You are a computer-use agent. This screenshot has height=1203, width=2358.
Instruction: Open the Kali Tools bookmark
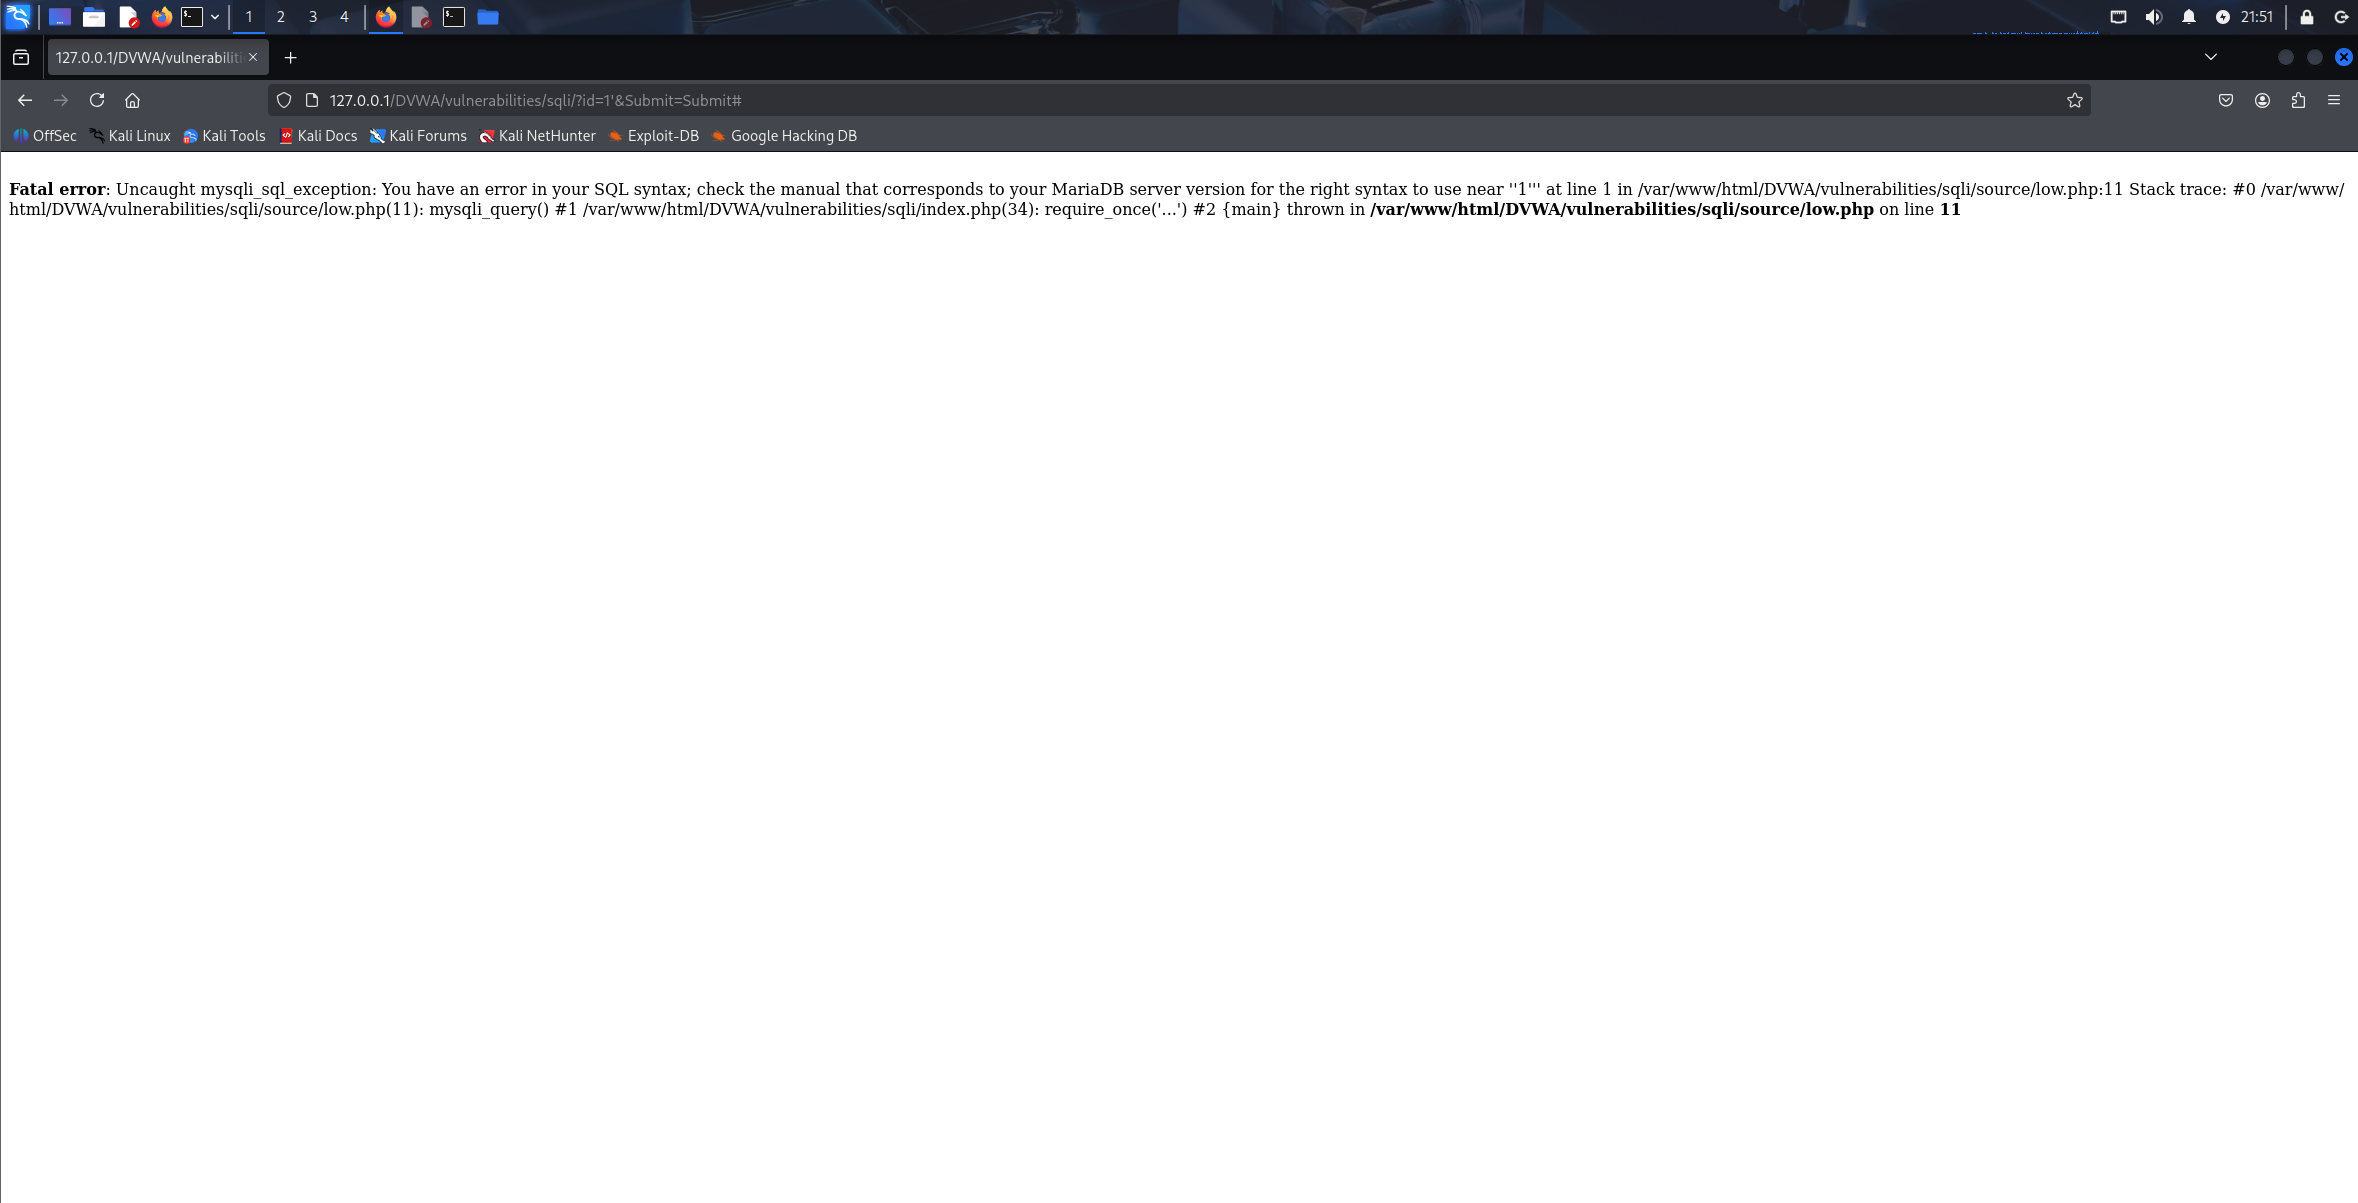coord(224,136)
